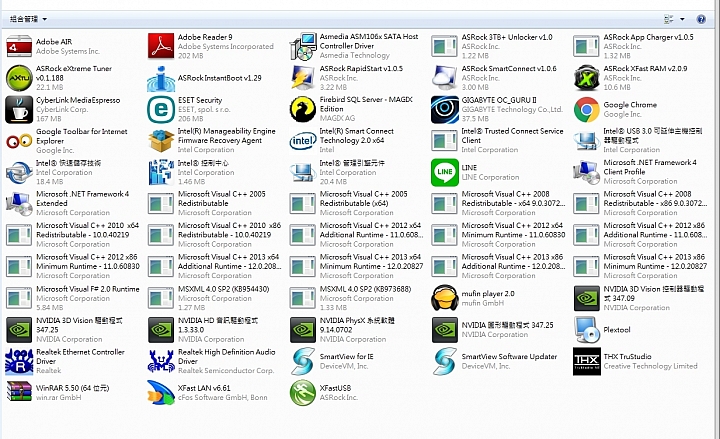Viewport: 720px width, 439px height.
Task: Click the ASRock InstantBoot icon
Action: tap(161, 78)
